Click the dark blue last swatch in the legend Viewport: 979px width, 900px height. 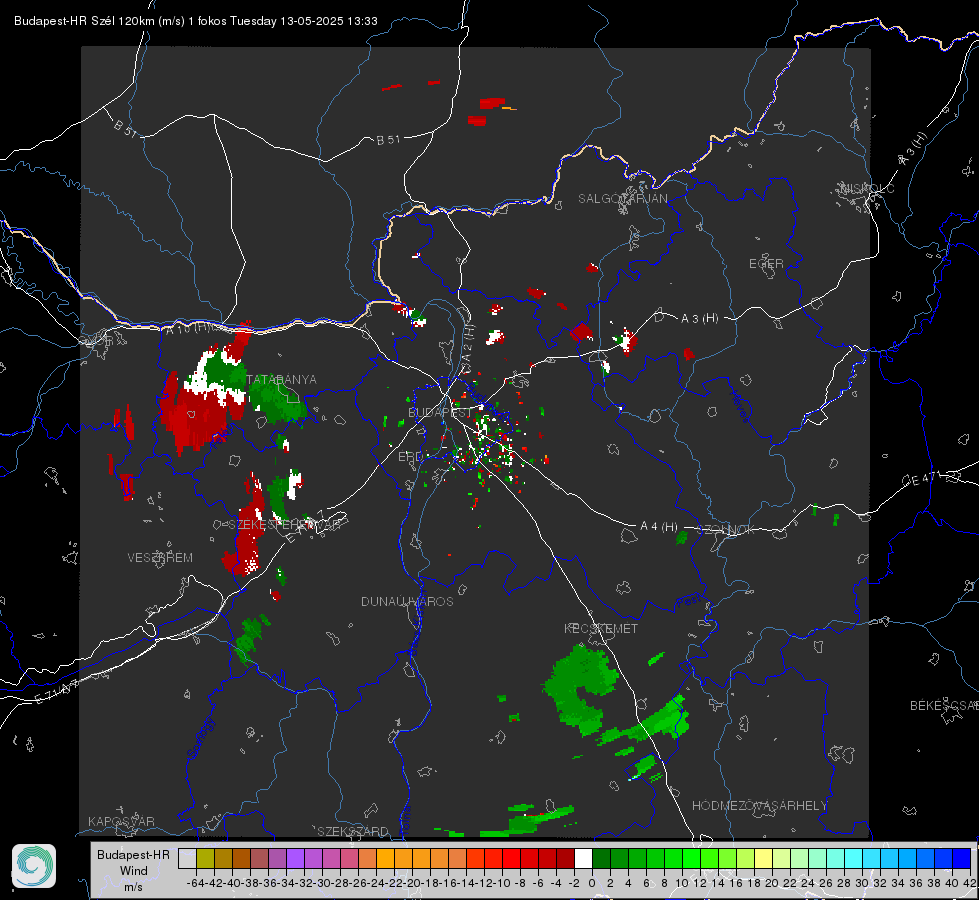coord(962,859)
